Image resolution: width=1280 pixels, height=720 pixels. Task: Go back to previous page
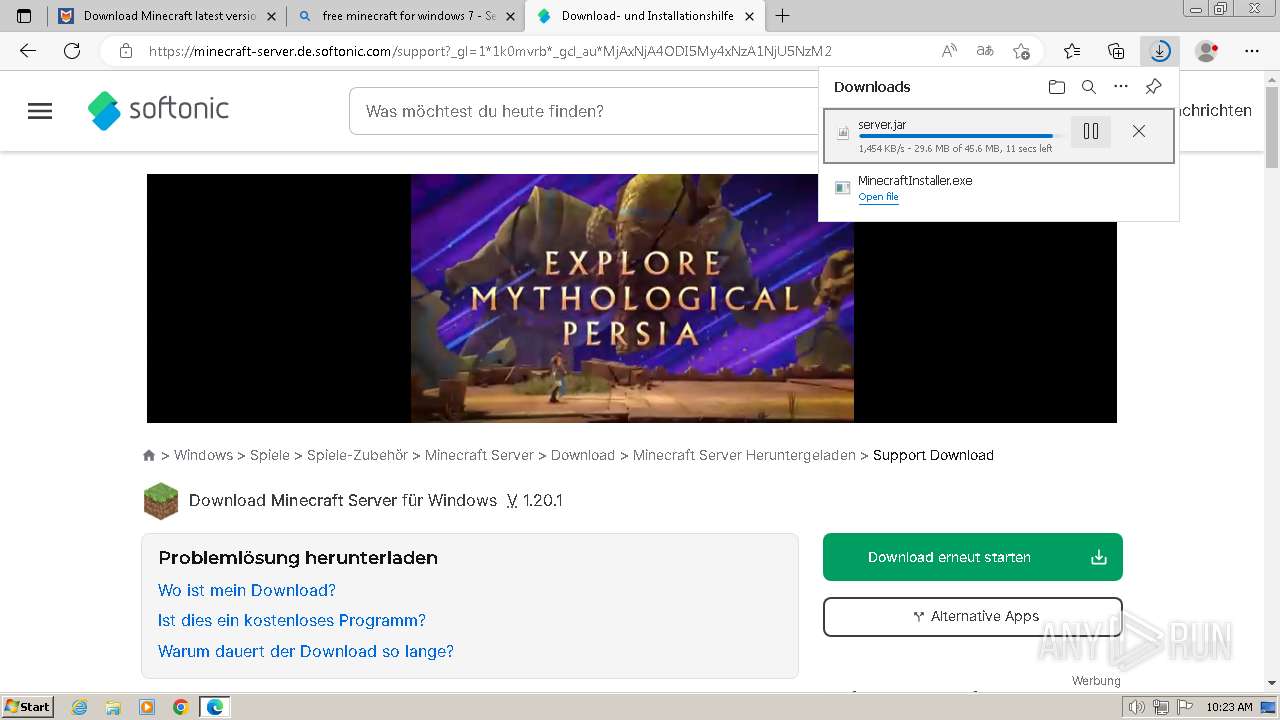[x=28, y=51]
